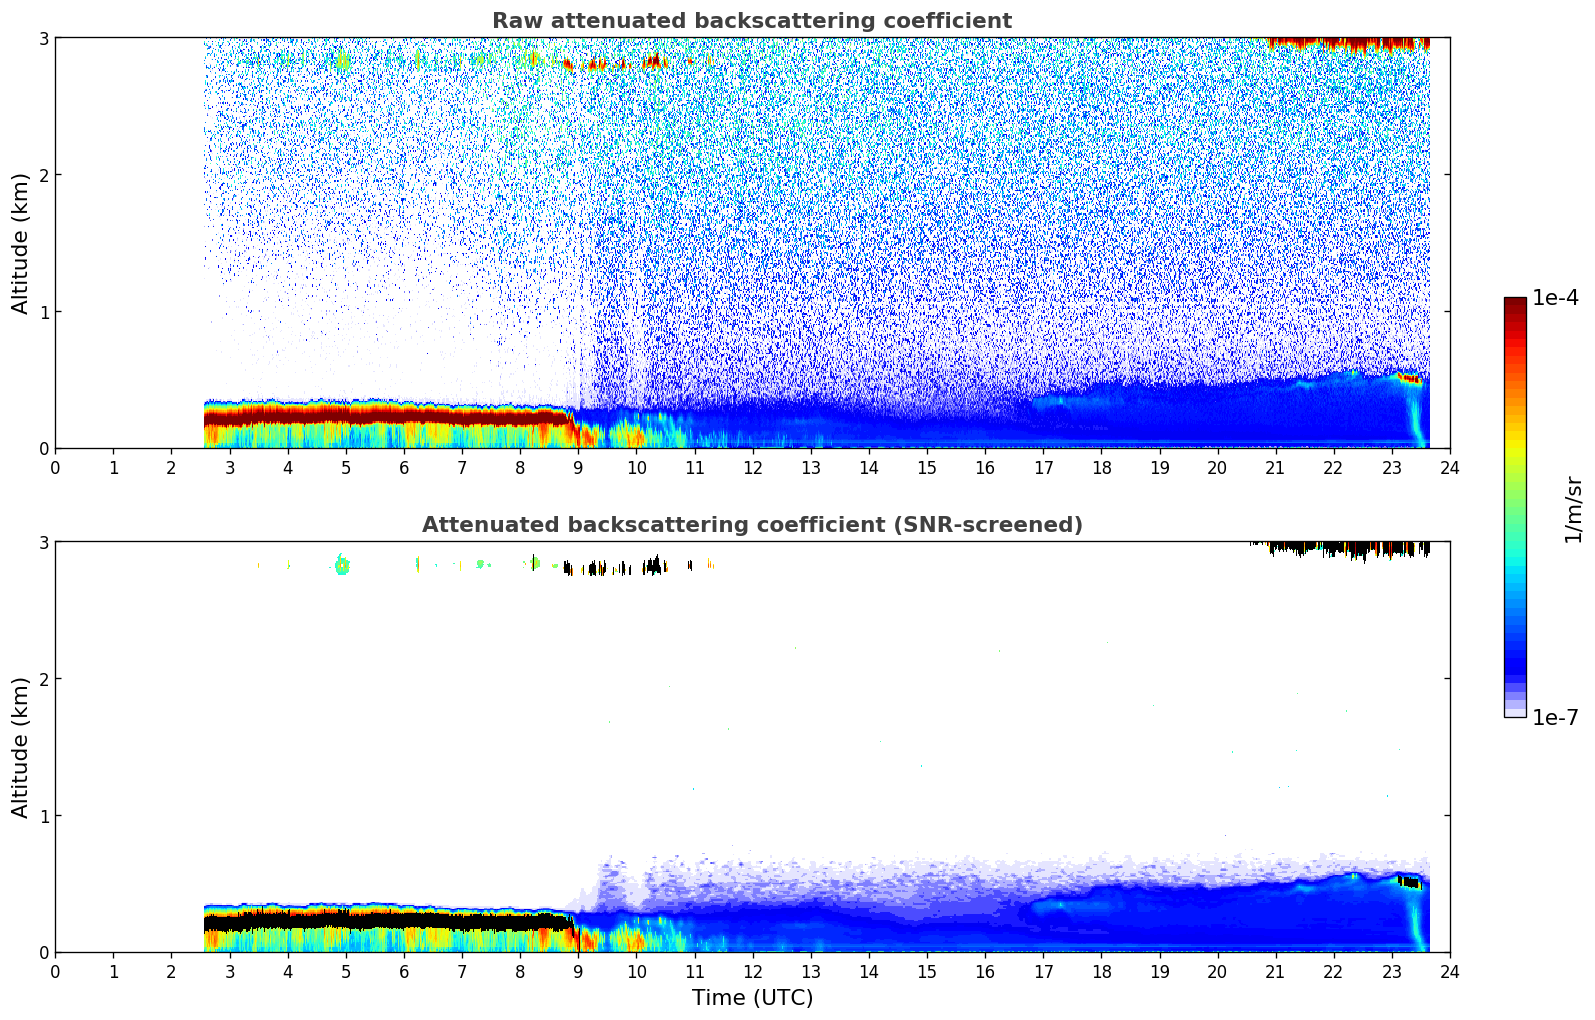Click hour 9 tick label on top plot
The image size is (1595, 1020).
[578, 467]
